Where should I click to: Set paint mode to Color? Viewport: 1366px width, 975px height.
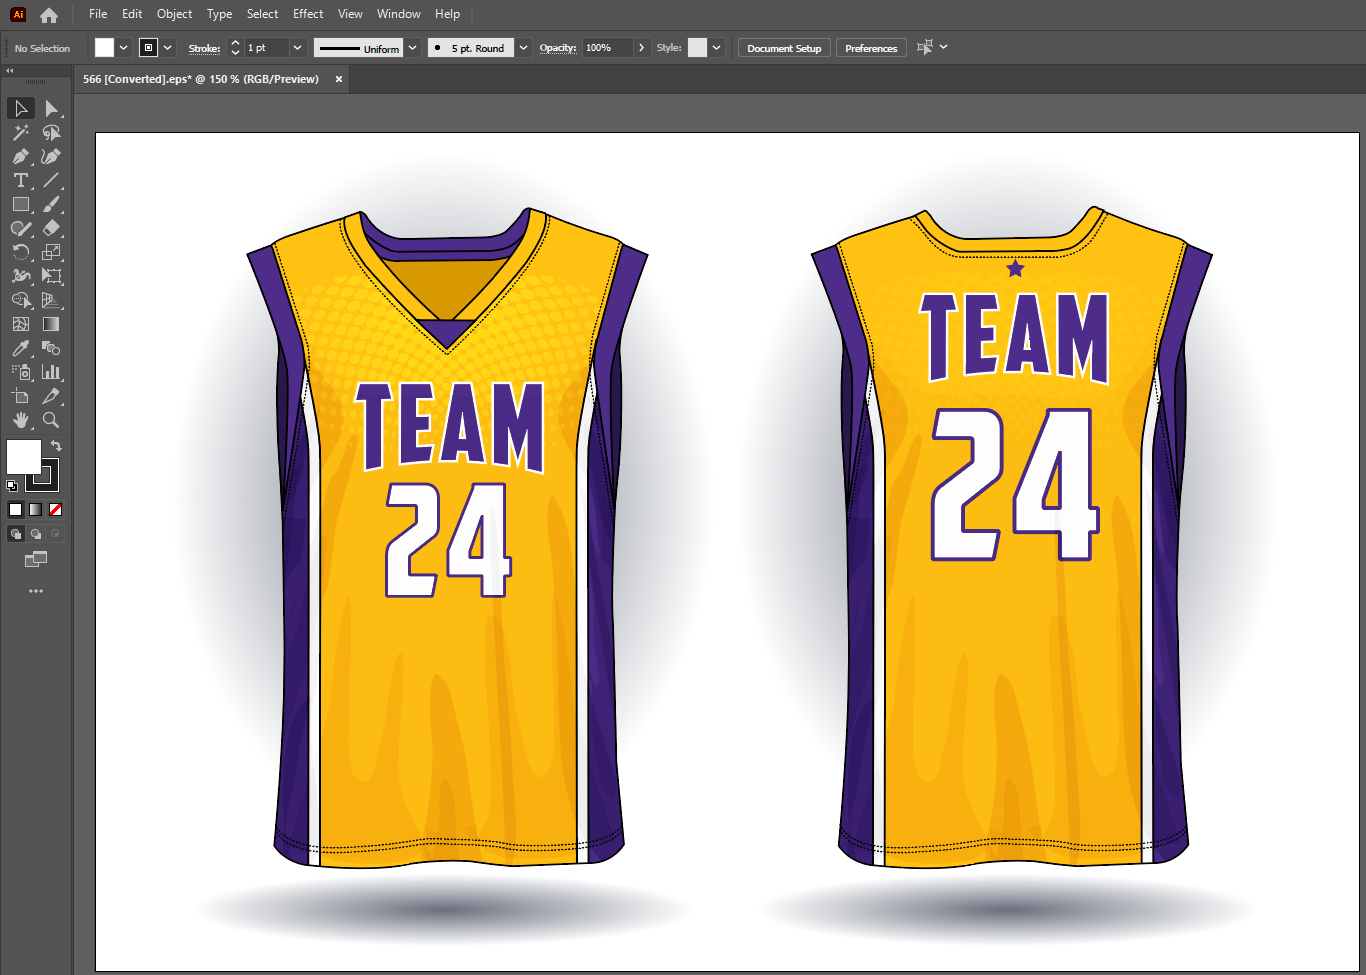[16, 509]
